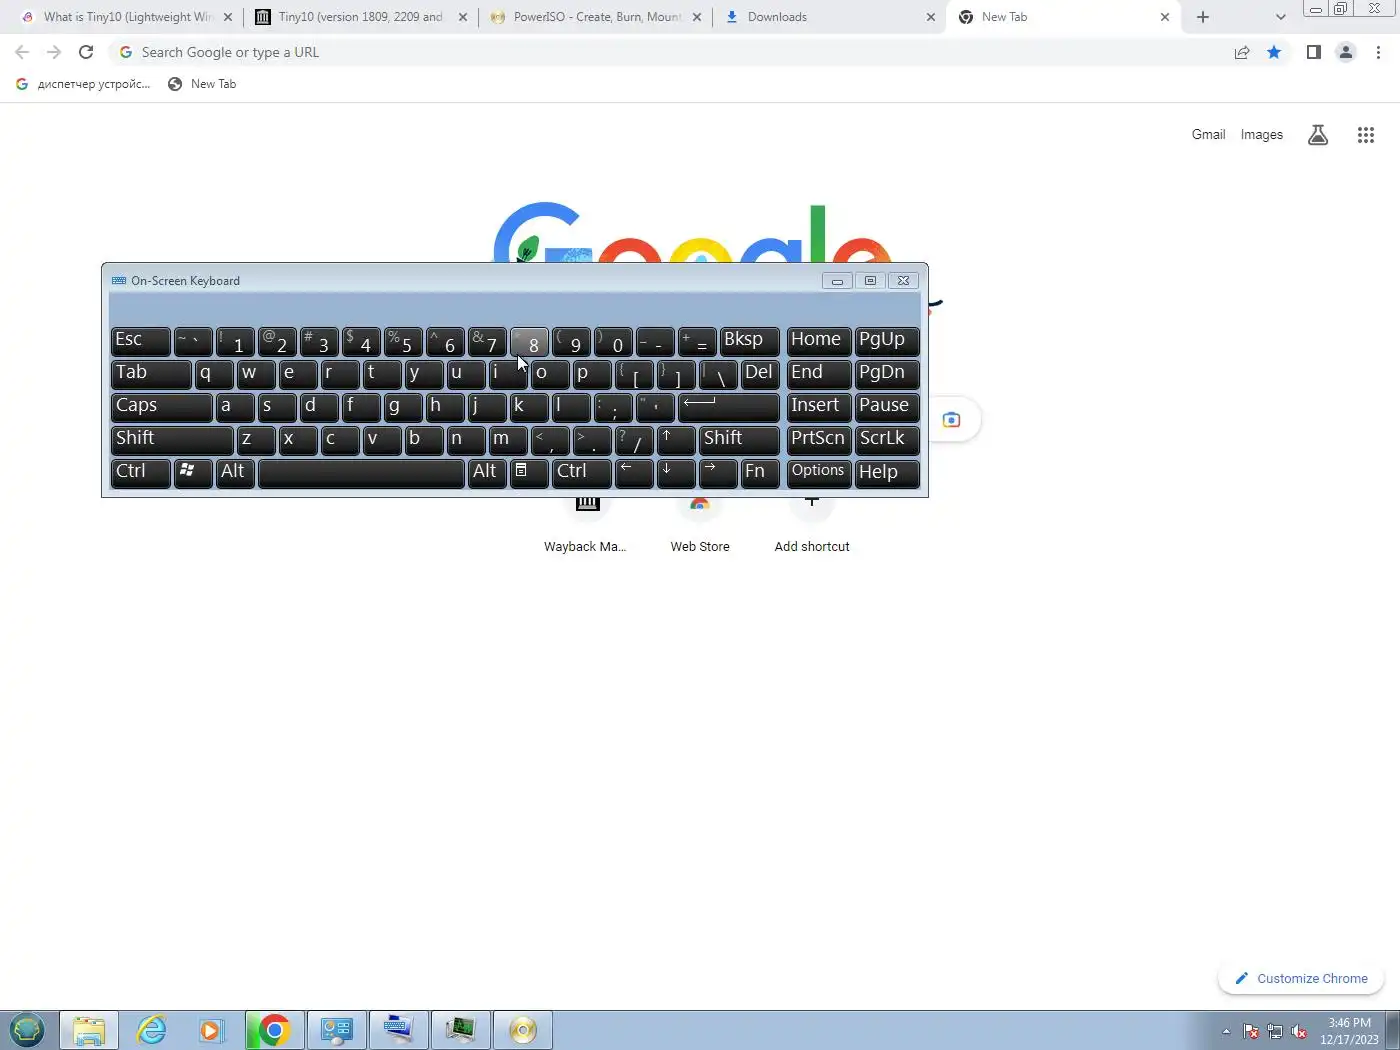This screenshot has width=1400, height=1050.
Task: Open Chrome three-dot menu
Action: pos(1379,52)
